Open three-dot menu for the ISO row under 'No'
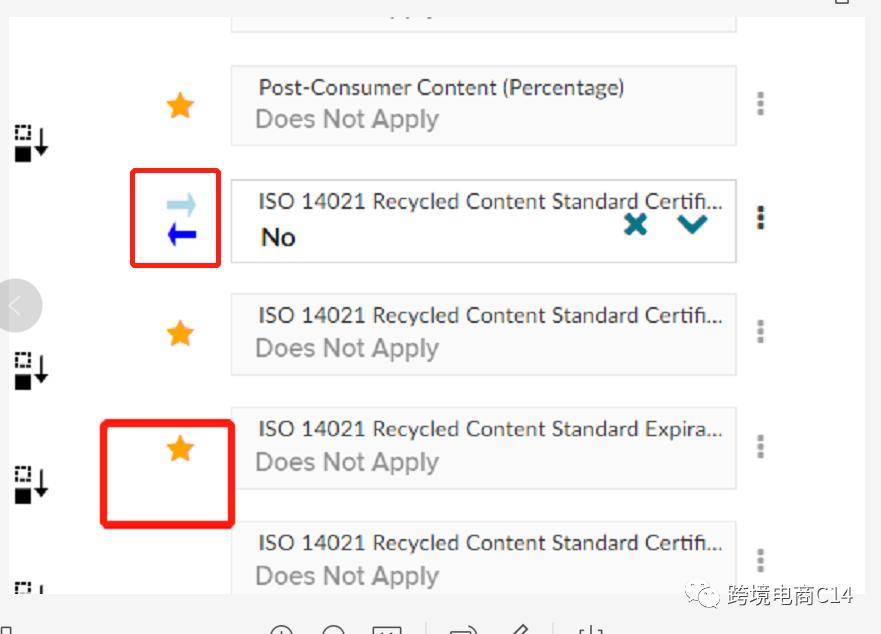Screen dimensions: 881x634 pos(761,331)
